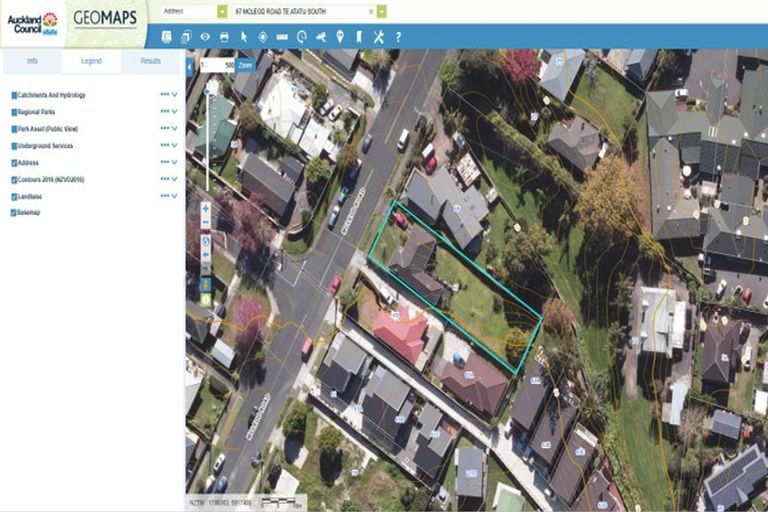Click the left arrow previous extent map button
The width and height of the screenshot is (768, 512).
tap(206, 255)
